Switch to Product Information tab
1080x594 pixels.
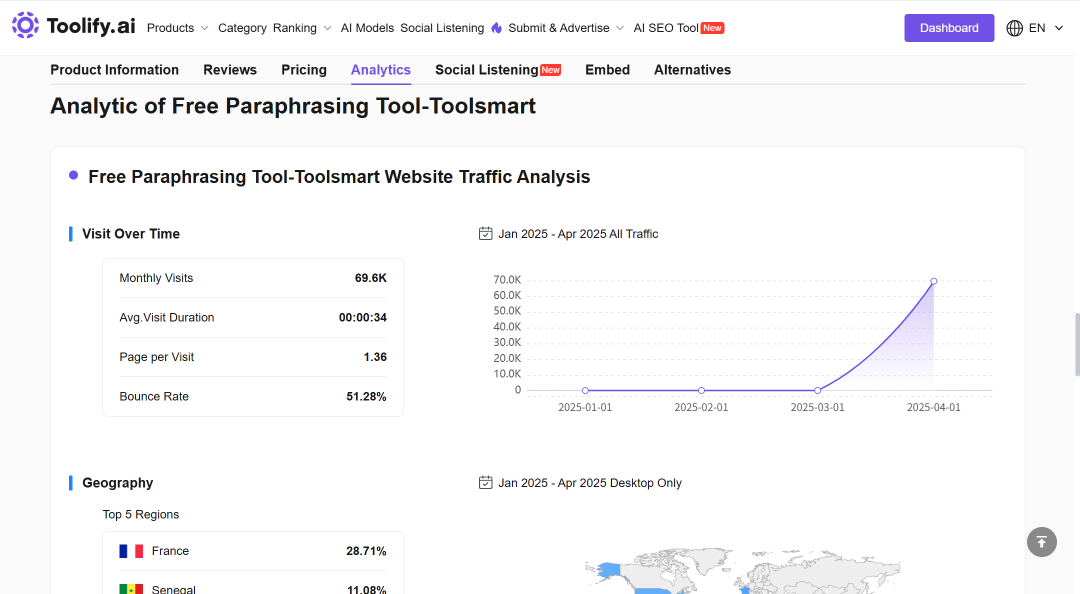[114, 70]
